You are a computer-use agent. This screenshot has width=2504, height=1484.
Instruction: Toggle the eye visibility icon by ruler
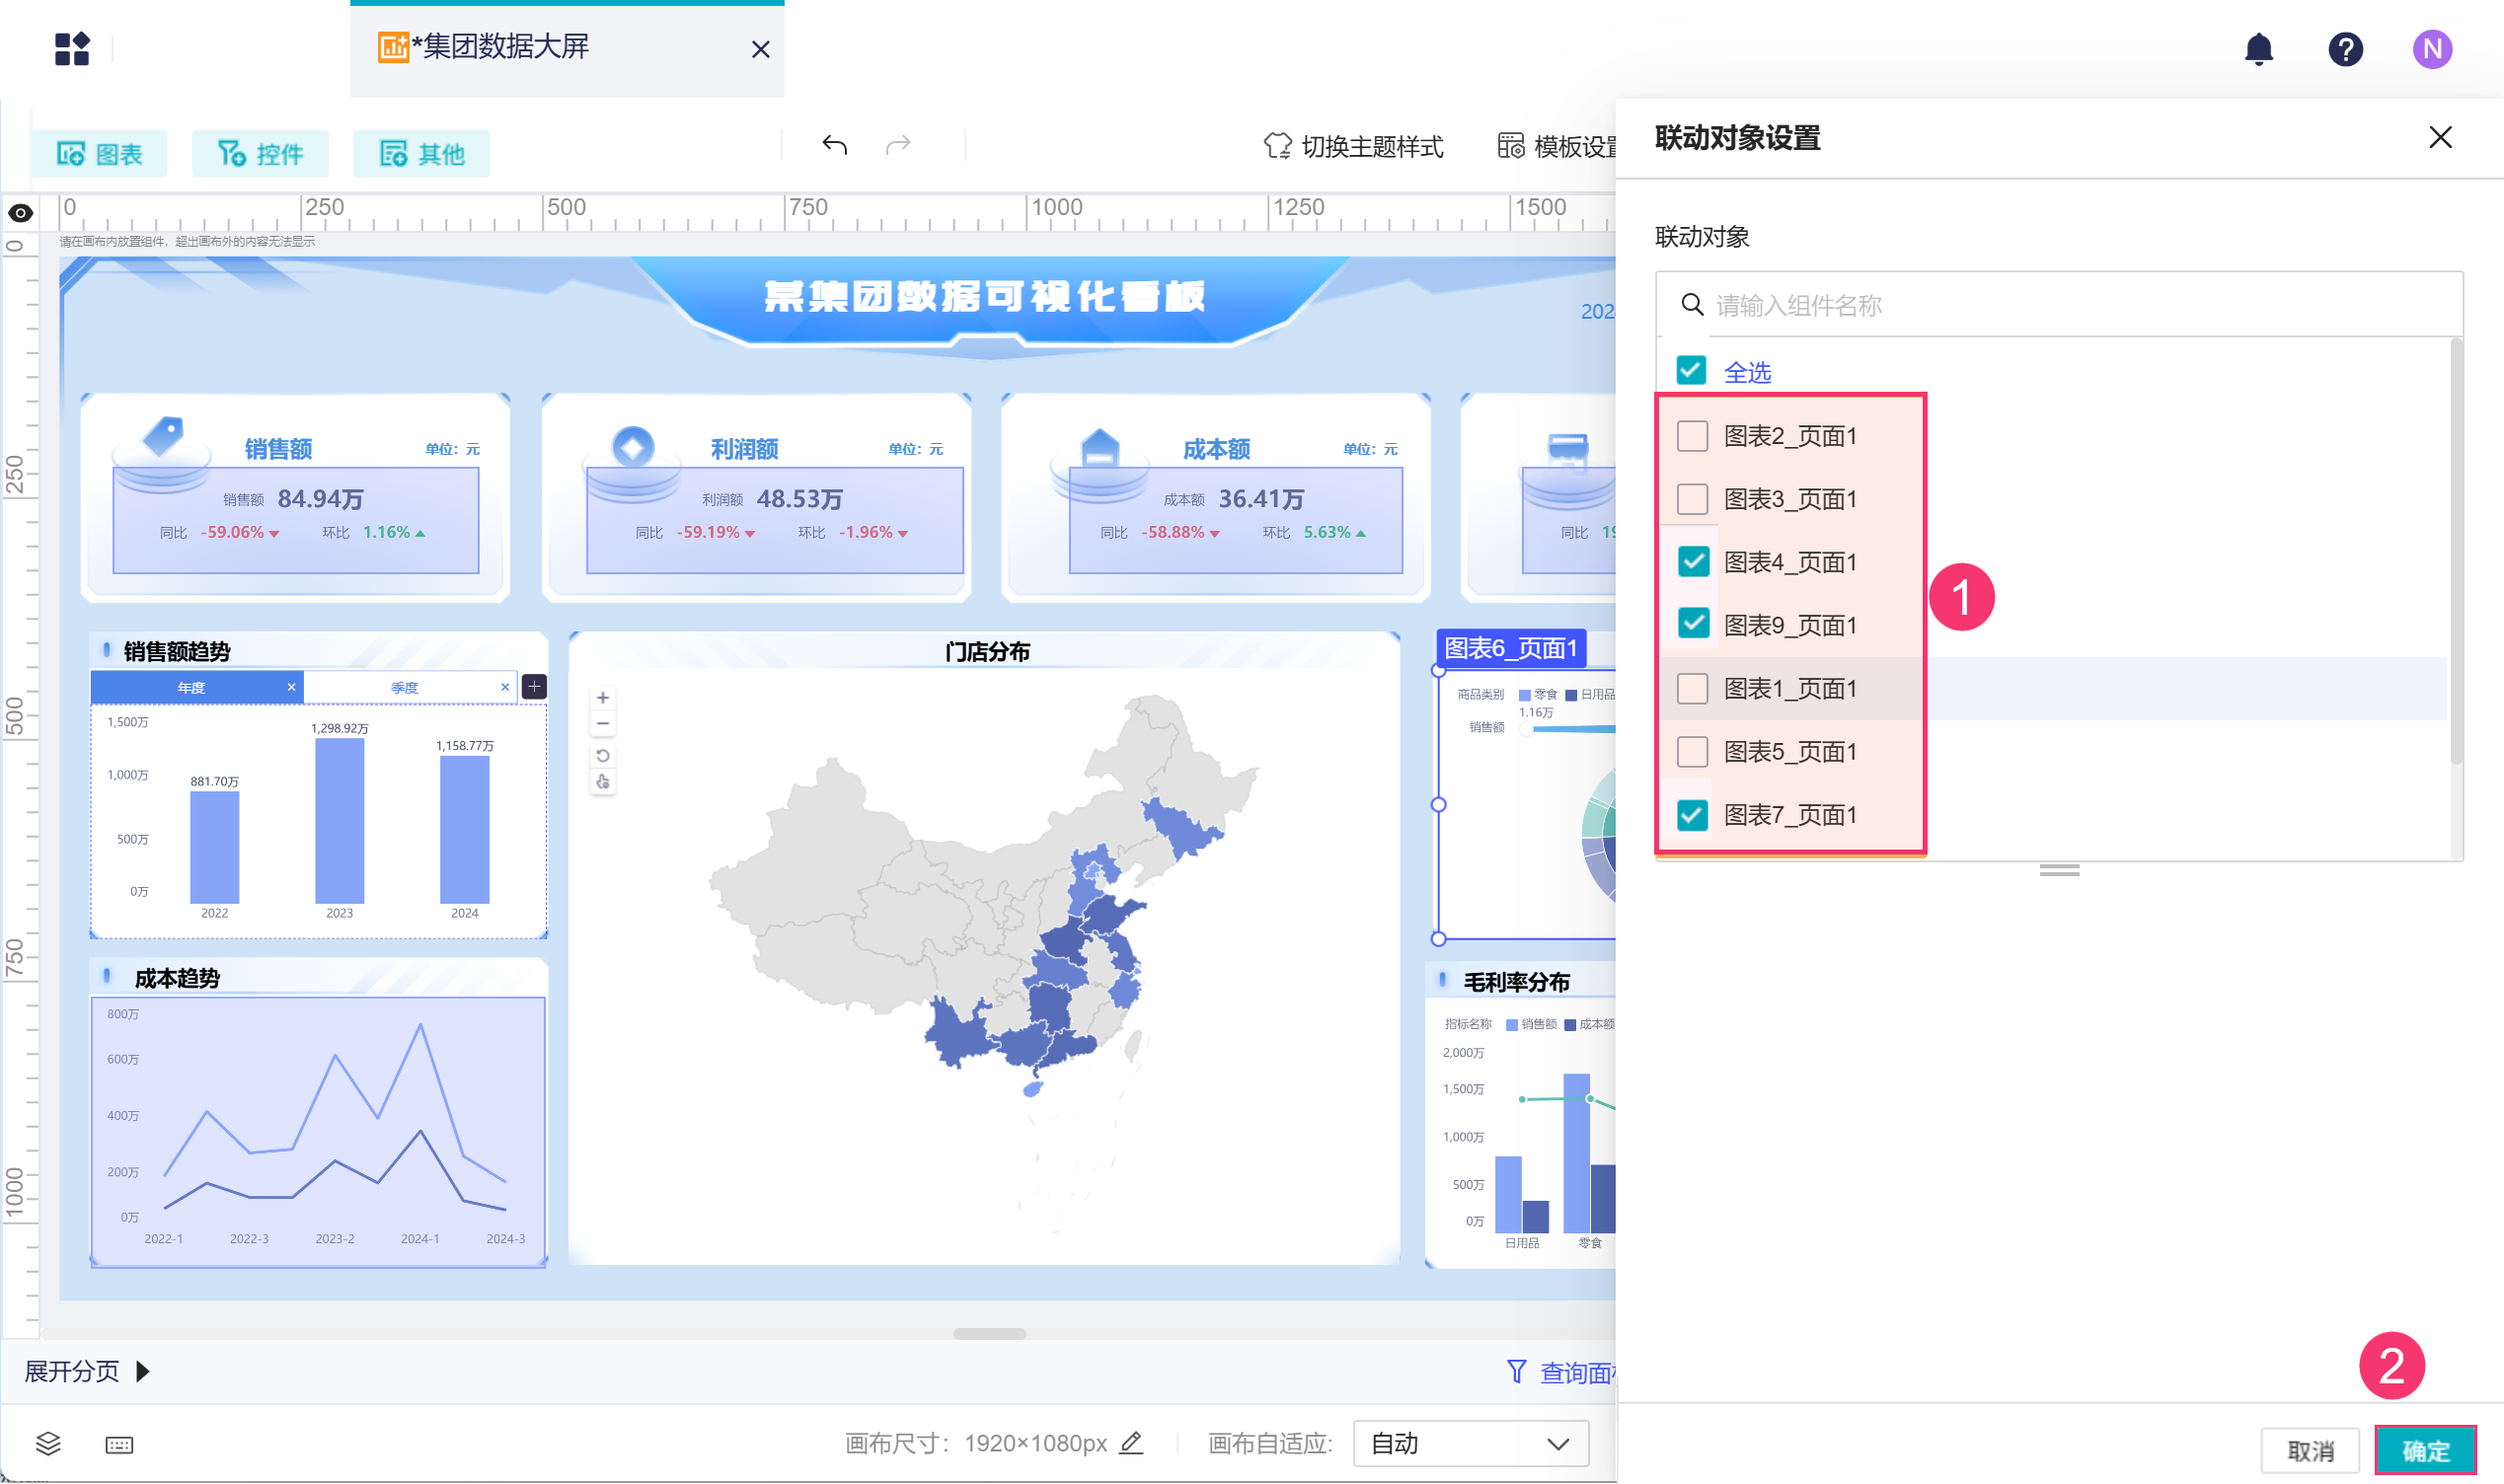[x=20, y=213]
